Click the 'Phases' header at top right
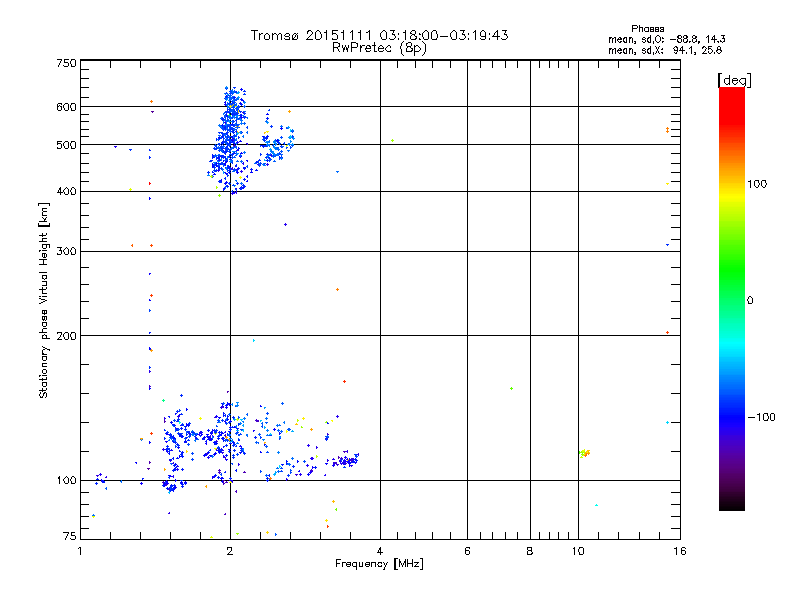 click(647, 29)
